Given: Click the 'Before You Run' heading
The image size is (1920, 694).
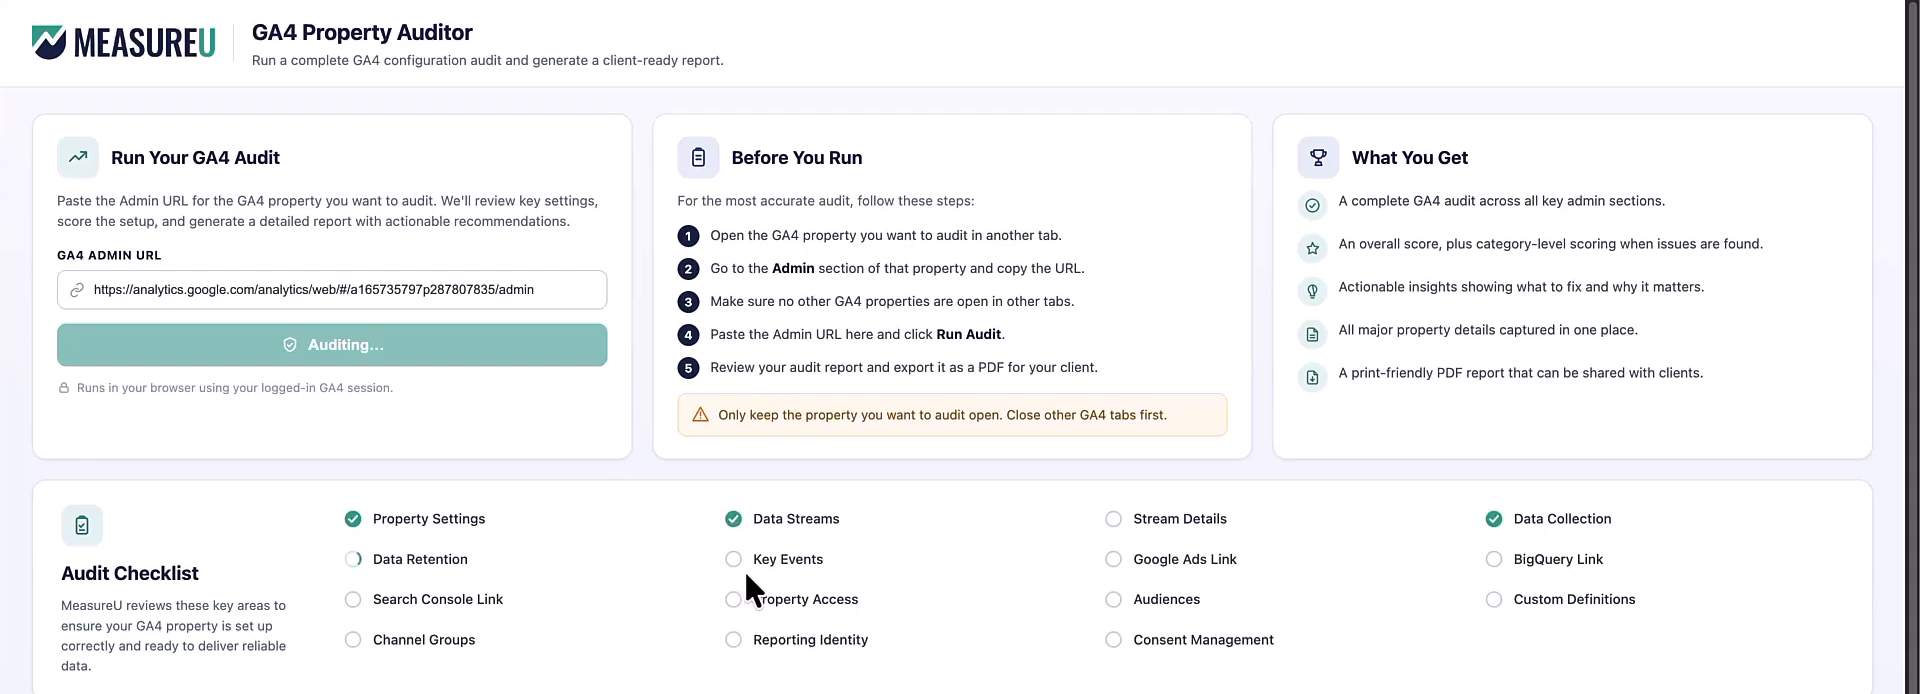Looking at the screenshot, I should click(797, 158).
